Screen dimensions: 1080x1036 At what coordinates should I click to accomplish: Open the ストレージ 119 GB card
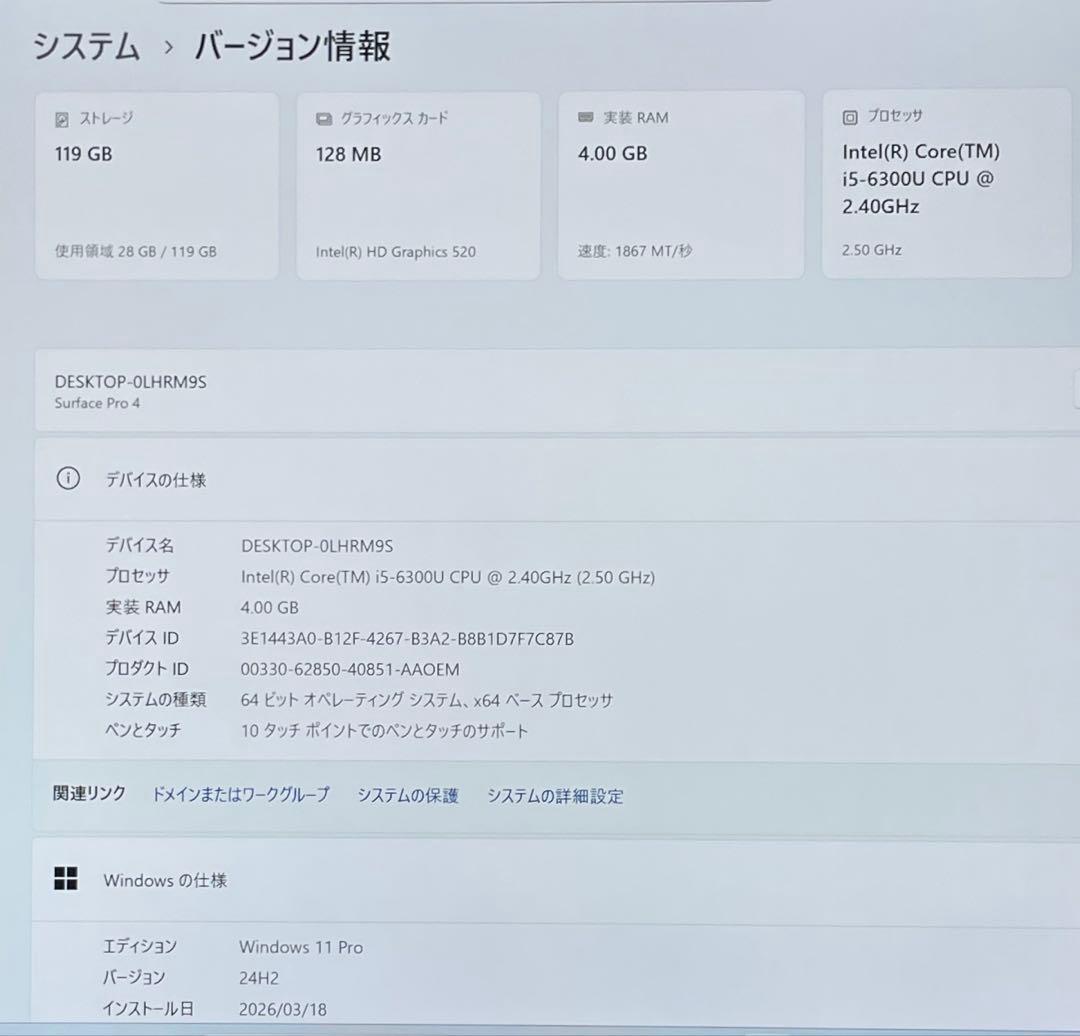point(157,186)
